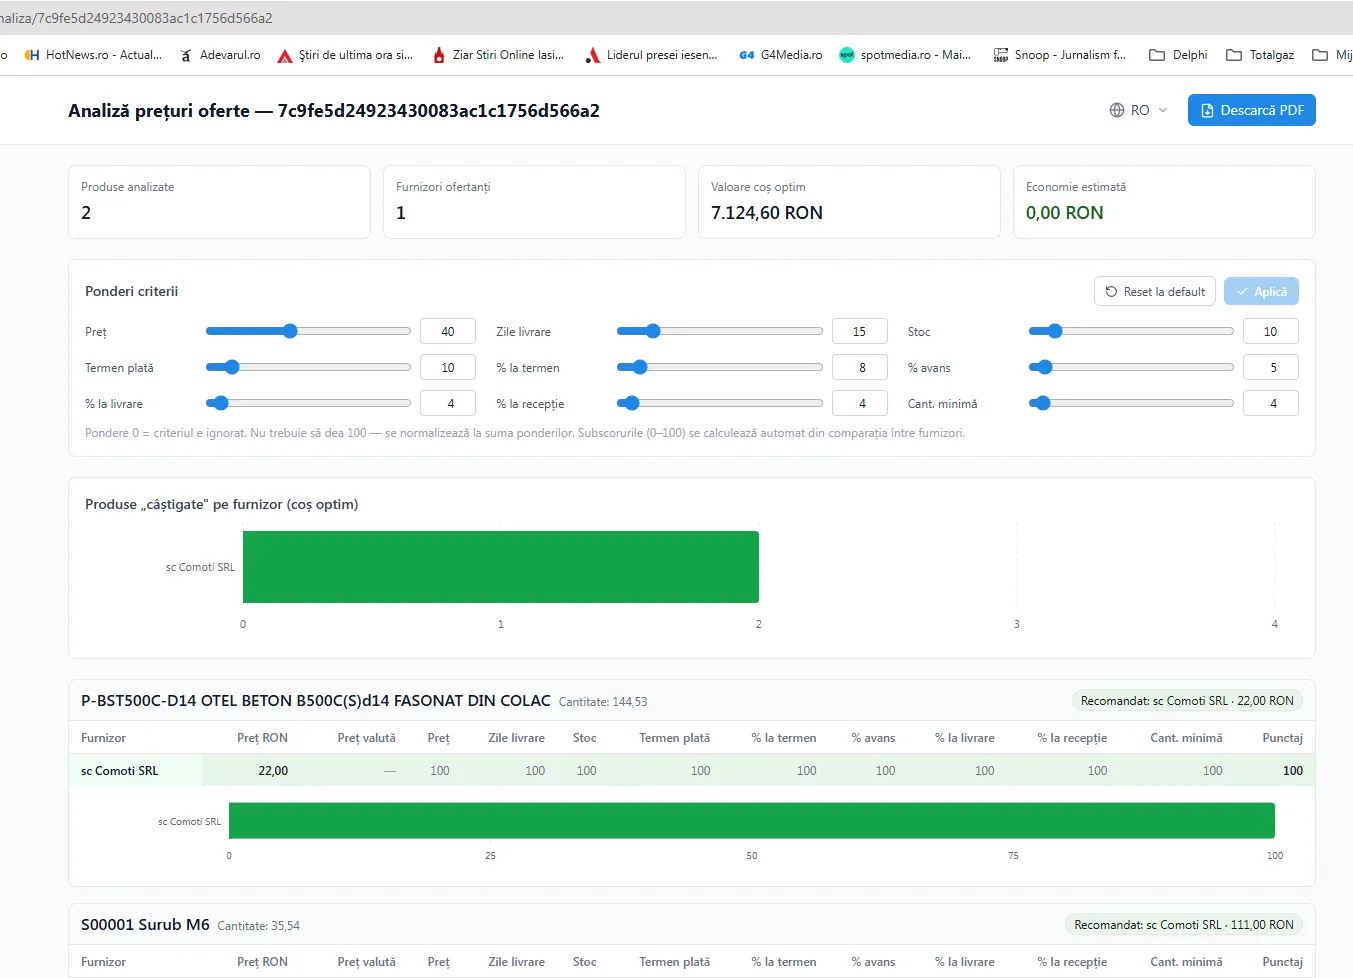Click the globe language icon

tap(1117, 110)
